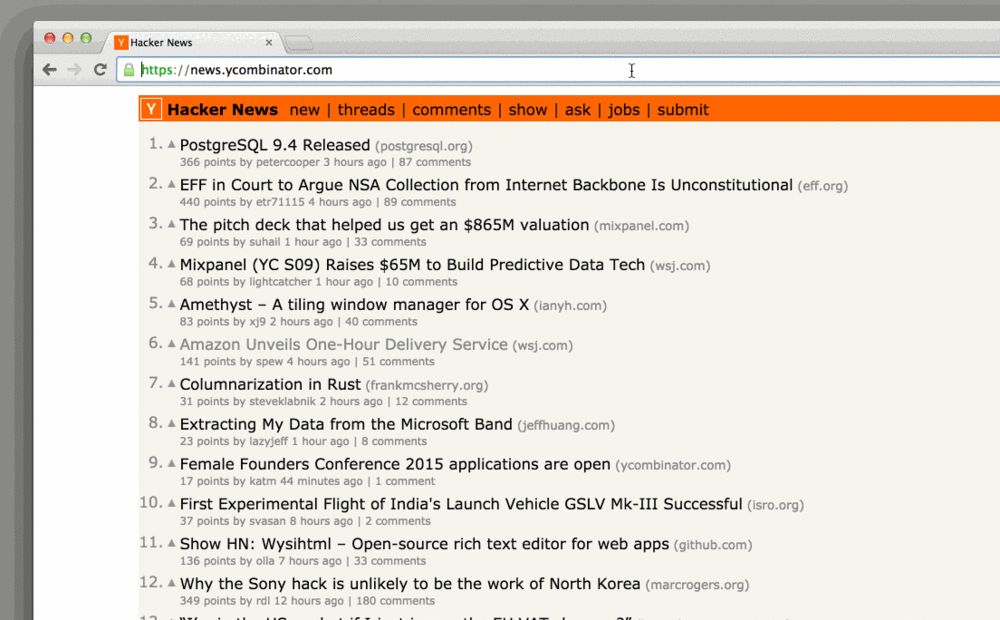Image resolution: width=1000 pixels, height=620 pixels.
Task: Click '8 comments' on Microsoft Band story
Action: (x=394, y=441)
